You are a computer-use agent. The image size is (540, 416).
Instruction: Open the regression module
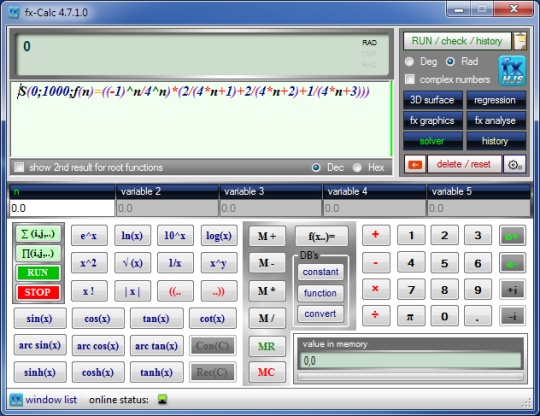pos(496,100)
